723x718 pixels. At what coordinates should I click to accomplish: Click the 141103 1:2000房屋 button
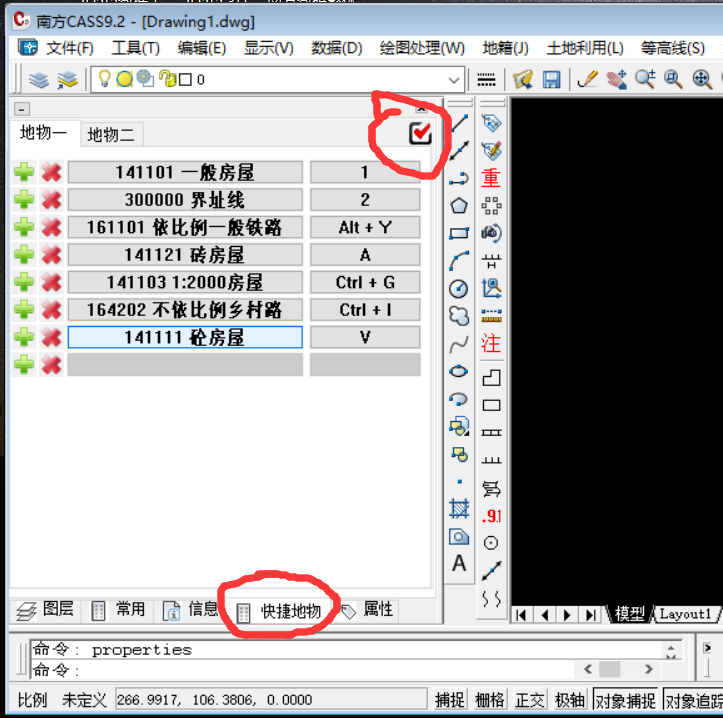[x=185, y=282]
